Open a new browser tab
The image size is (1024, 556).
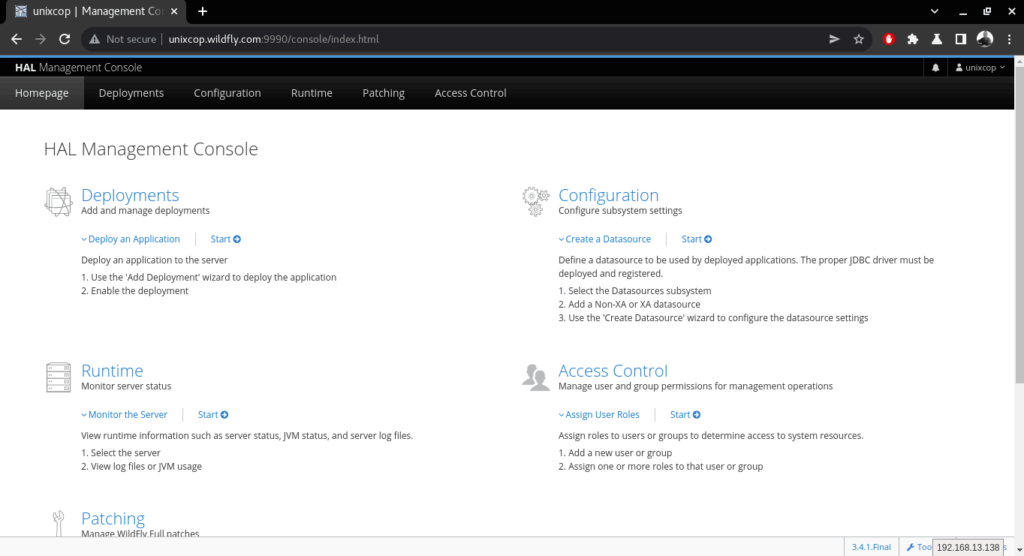pyautogui.click(x=202, y=11)
